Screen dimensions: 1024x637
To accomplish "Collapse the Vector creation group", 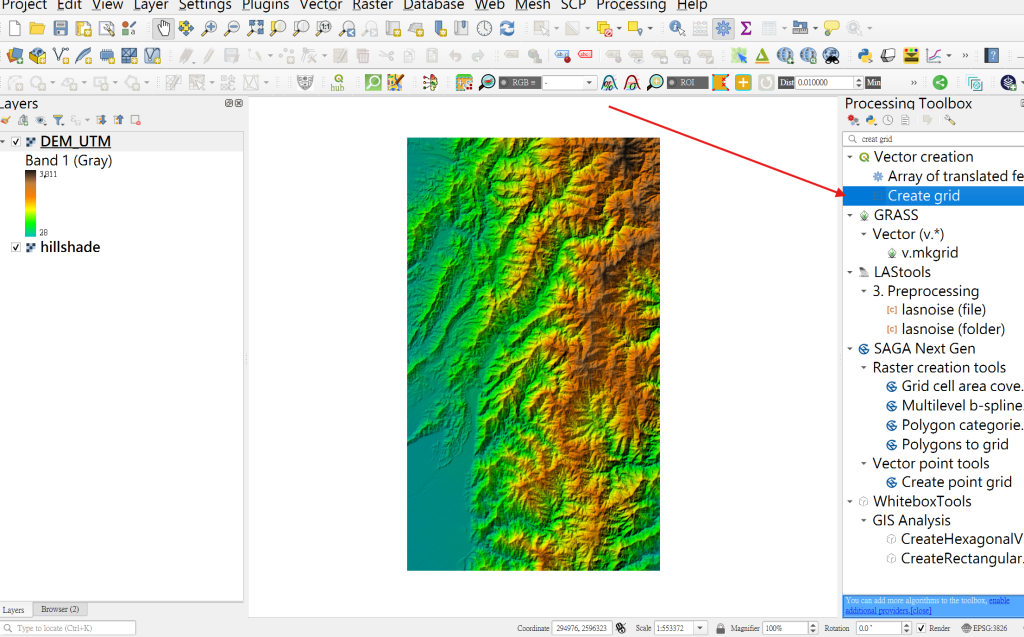I will click(x=850, y=157).
